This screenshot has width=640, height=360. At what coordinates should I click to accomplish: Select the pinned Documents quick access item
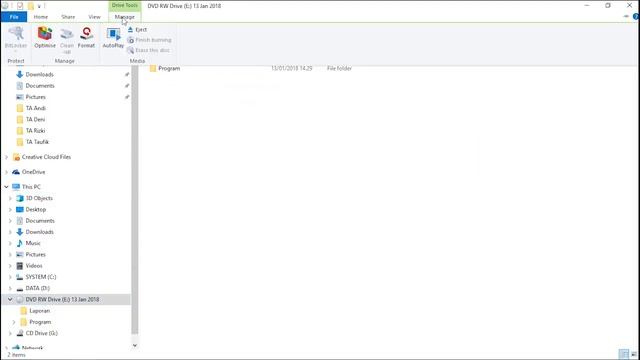coord(40,86)
